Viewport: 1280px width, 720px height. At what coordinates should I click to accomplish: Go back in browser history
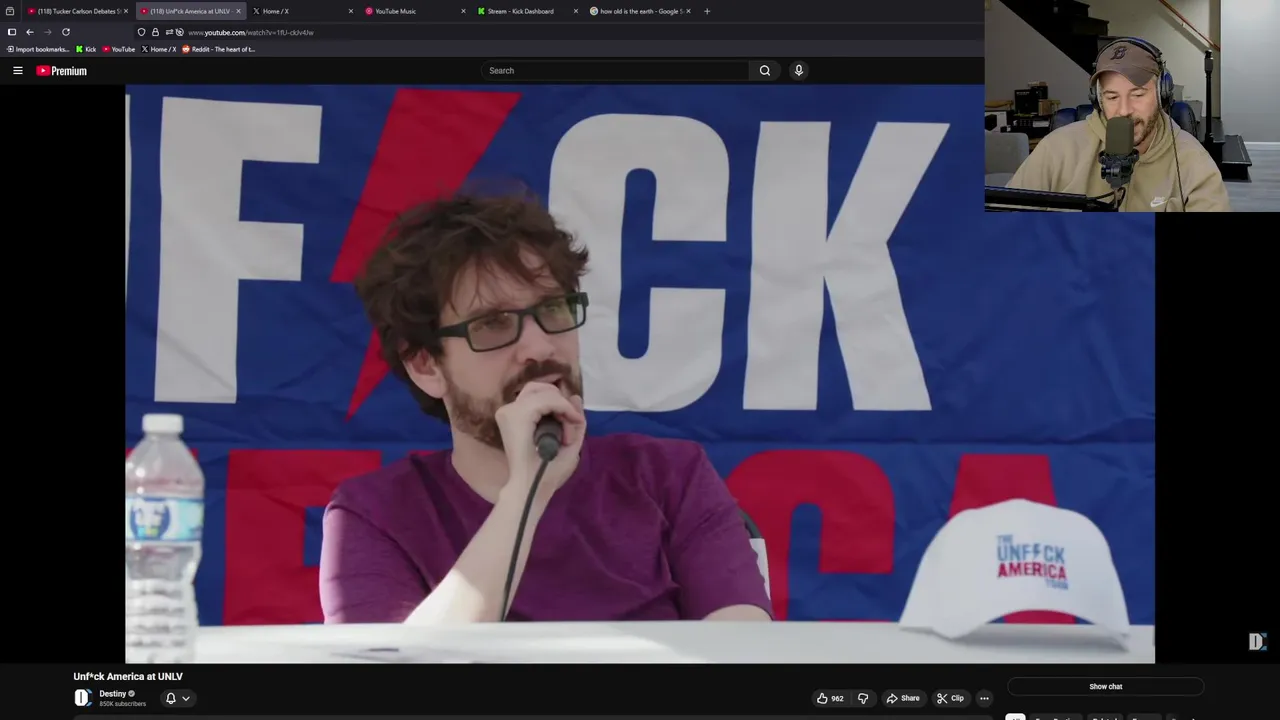(29, 32)
